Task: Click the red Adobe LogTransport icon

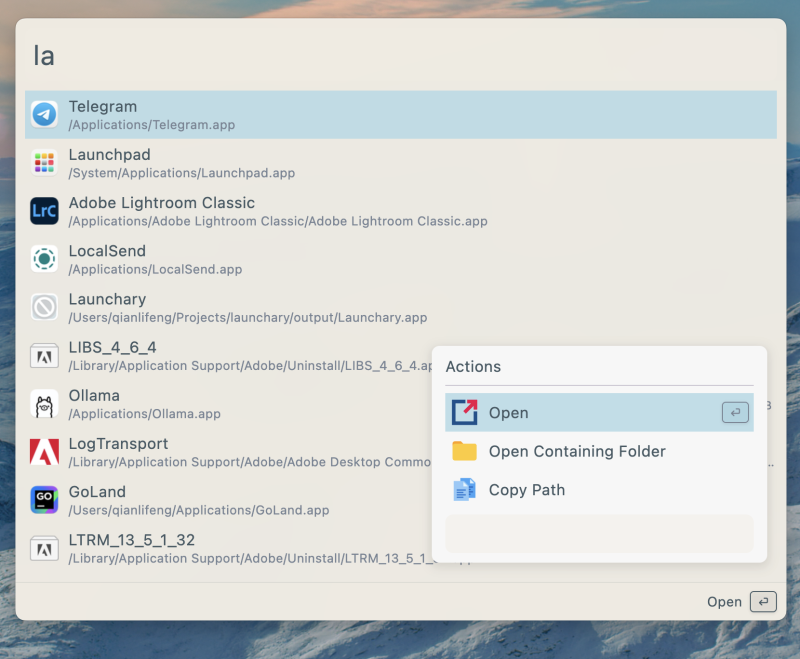Action: [44, 451]
